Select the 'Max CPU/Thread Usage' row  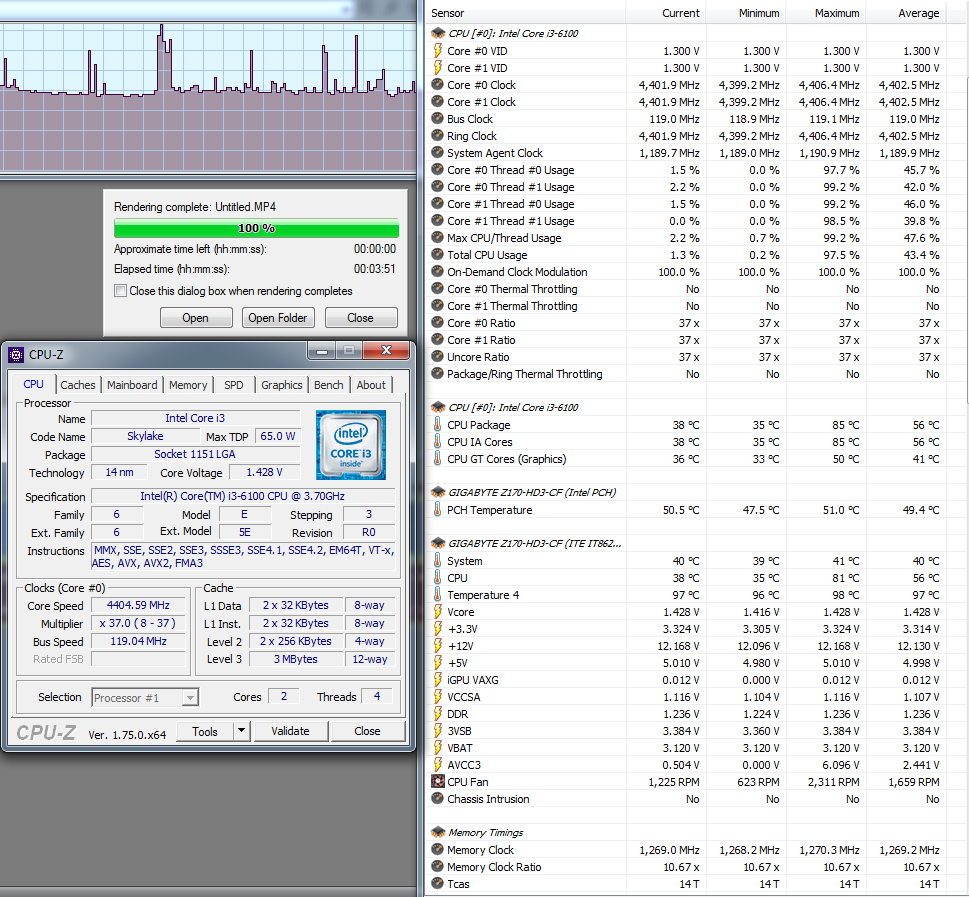point(686,238)
